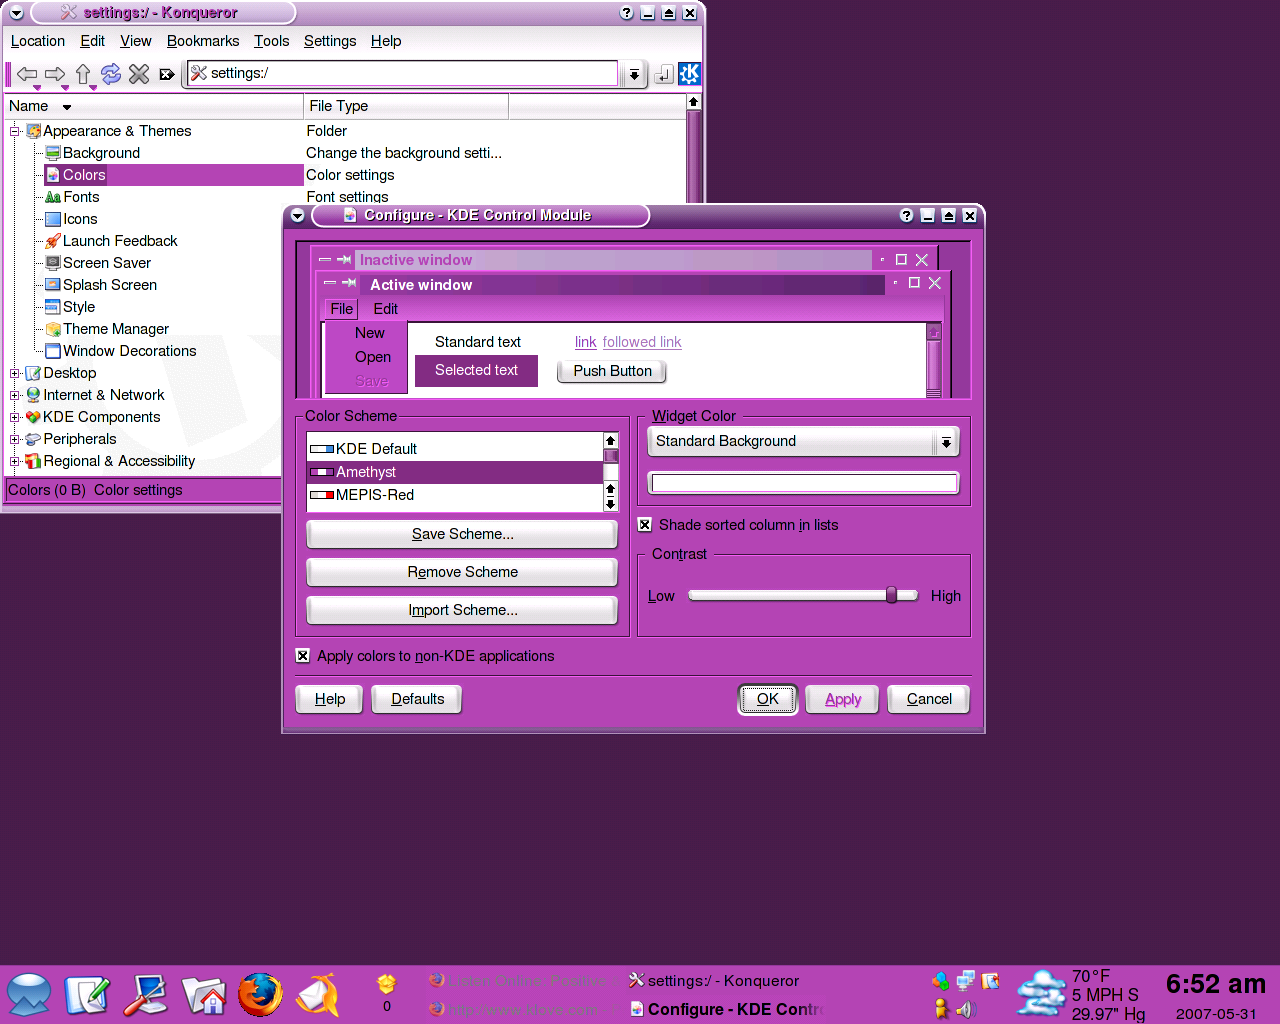Expand the Desktop tree node
The width and height of the screenshot is (1280, 1024).
[15, 373]
